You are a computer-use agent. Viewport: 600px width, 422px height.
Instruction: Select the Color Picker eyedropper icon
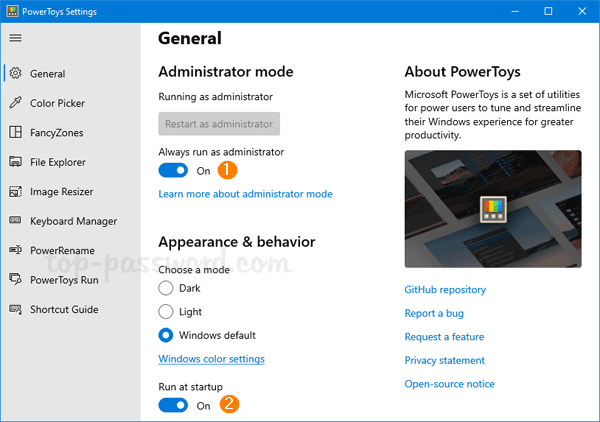point(15,103)
